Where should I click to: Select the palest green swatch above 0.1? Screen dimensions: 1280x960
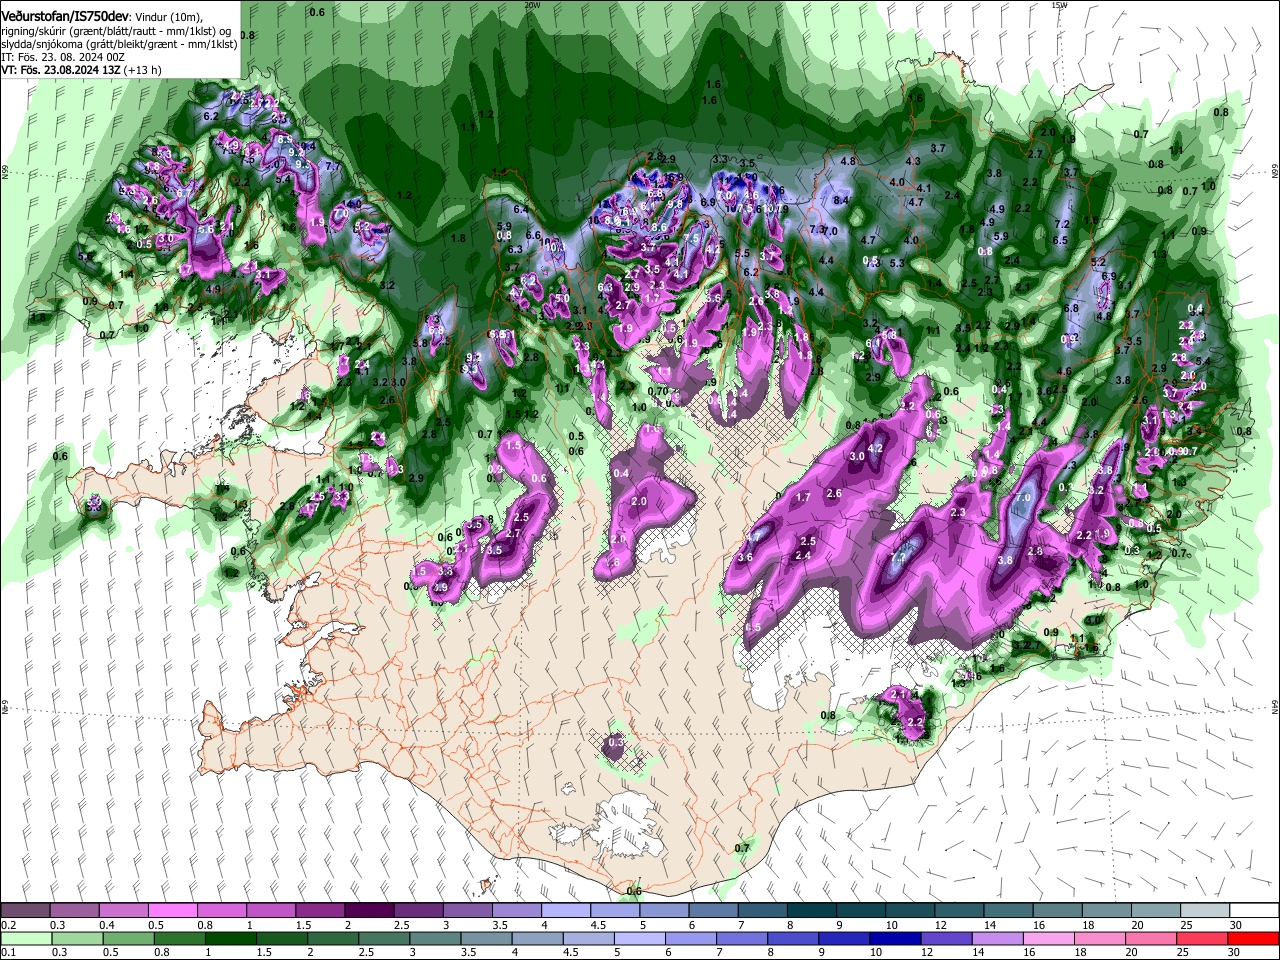25,939
